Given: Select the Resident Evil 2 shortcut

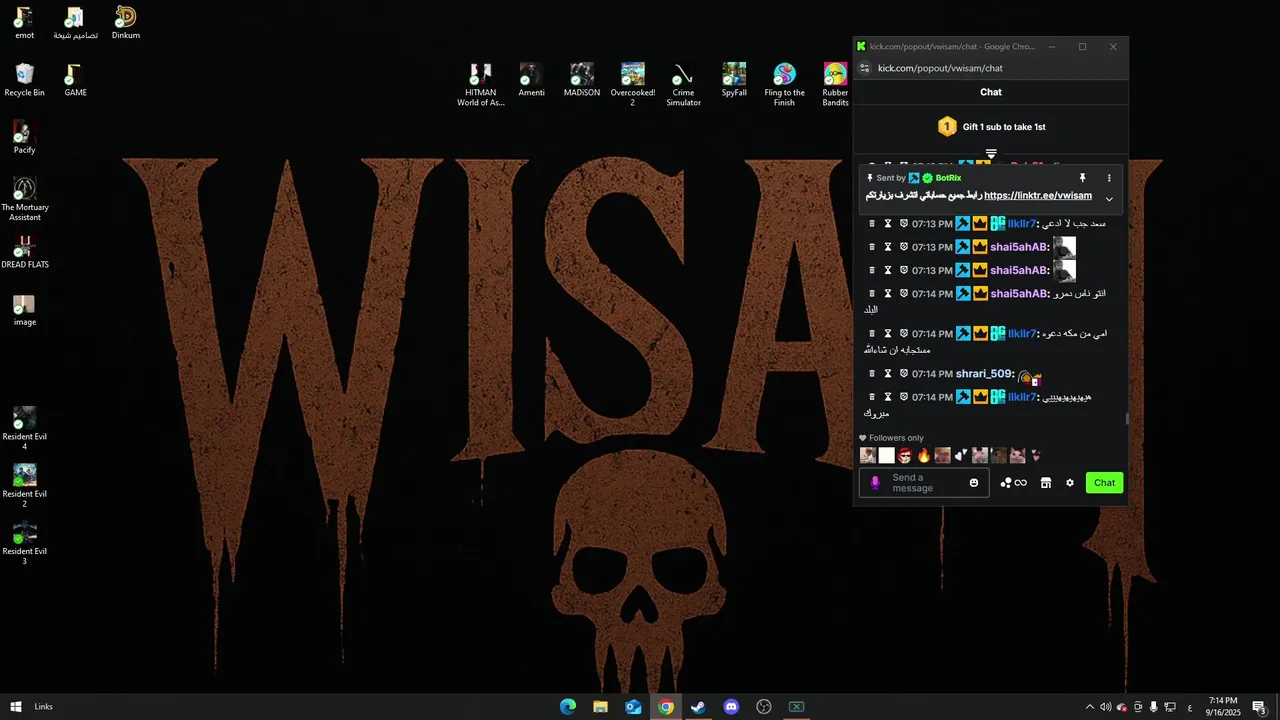Looking at the screenshot, I should click(24, 486).
